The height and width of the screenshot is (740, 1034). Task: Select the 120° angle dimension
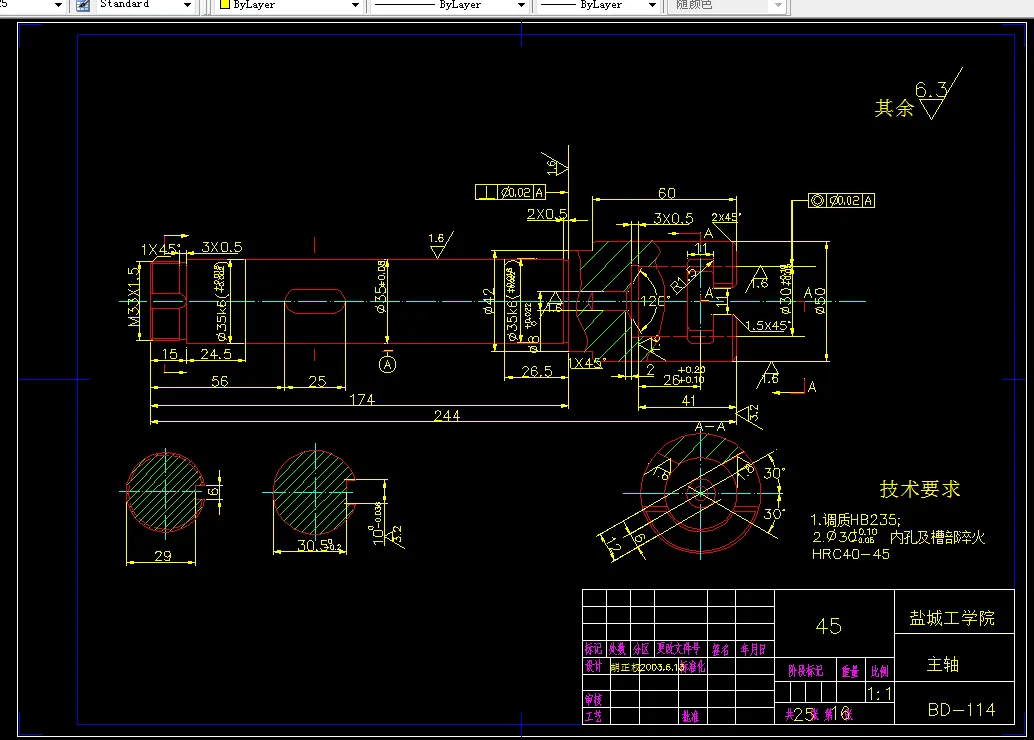pos(655,301)
